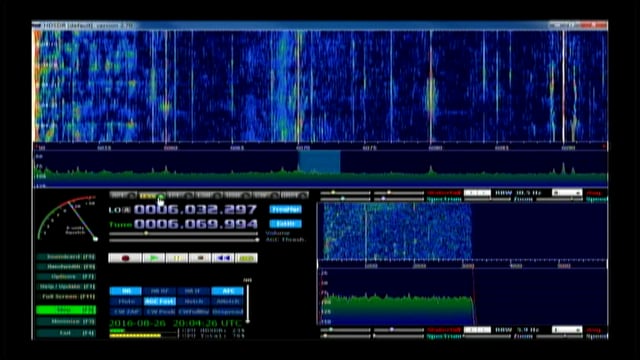Open Bandwidth [F6] settings
This screenshot has height=360, width=640.
pos(66,267)
